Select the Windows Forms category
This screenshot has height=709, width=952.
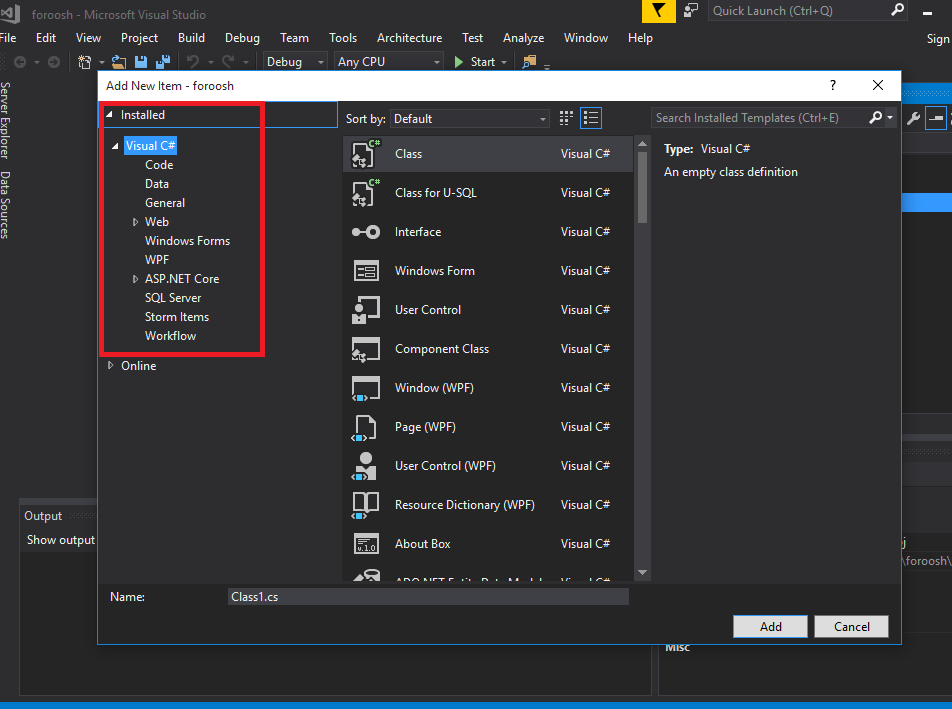187,241
